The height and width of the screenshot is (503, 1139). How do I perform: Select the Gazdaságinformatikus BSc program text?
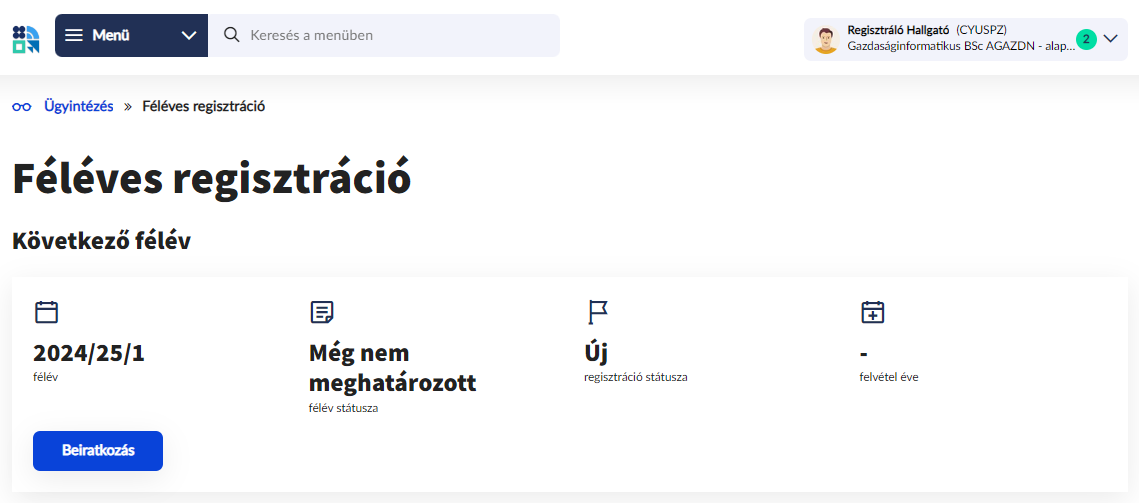click(960, 47)
